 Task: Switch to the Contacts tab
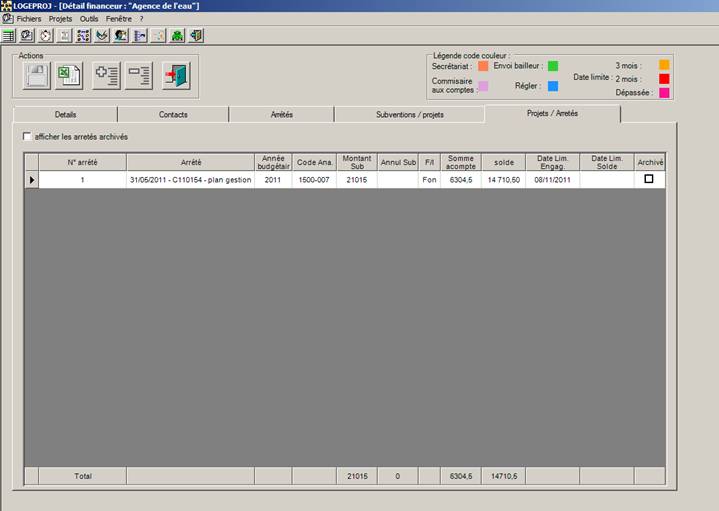pyautogui.click(x=173, y=114)
